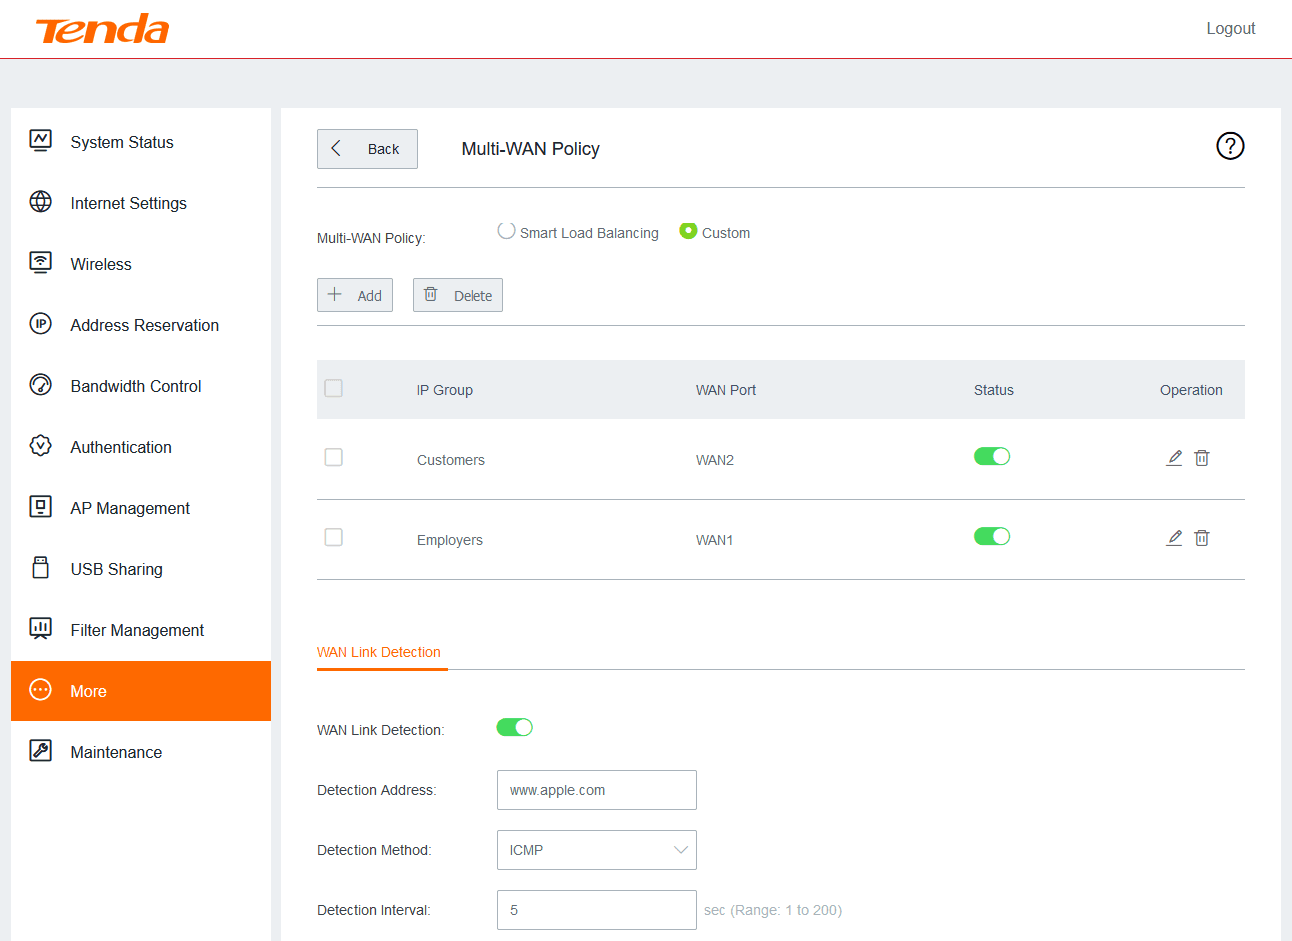The height and width of the screenshot is (941, 1292).
Task: Check the Customers row checkbox
Action: pos(334,457)
